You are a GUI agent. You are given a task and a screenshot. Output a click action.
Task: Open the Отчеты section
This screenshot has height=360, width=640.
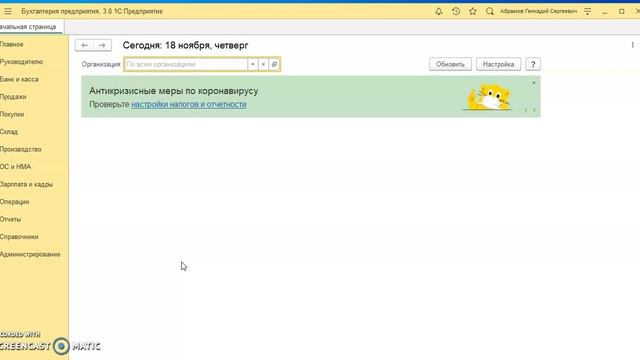click(x=10, y=220)
